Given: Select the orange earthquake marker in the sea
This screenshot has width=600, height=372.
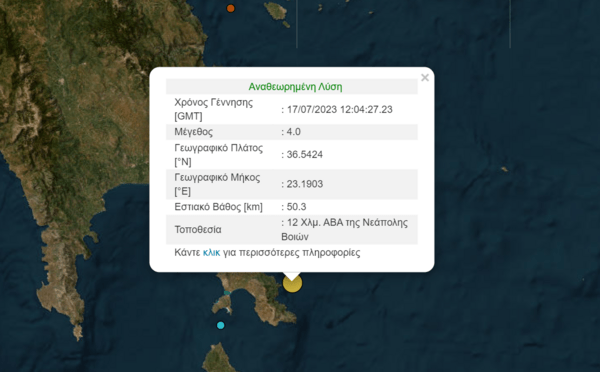Looking at the screenshot, I should click(230, 8).
